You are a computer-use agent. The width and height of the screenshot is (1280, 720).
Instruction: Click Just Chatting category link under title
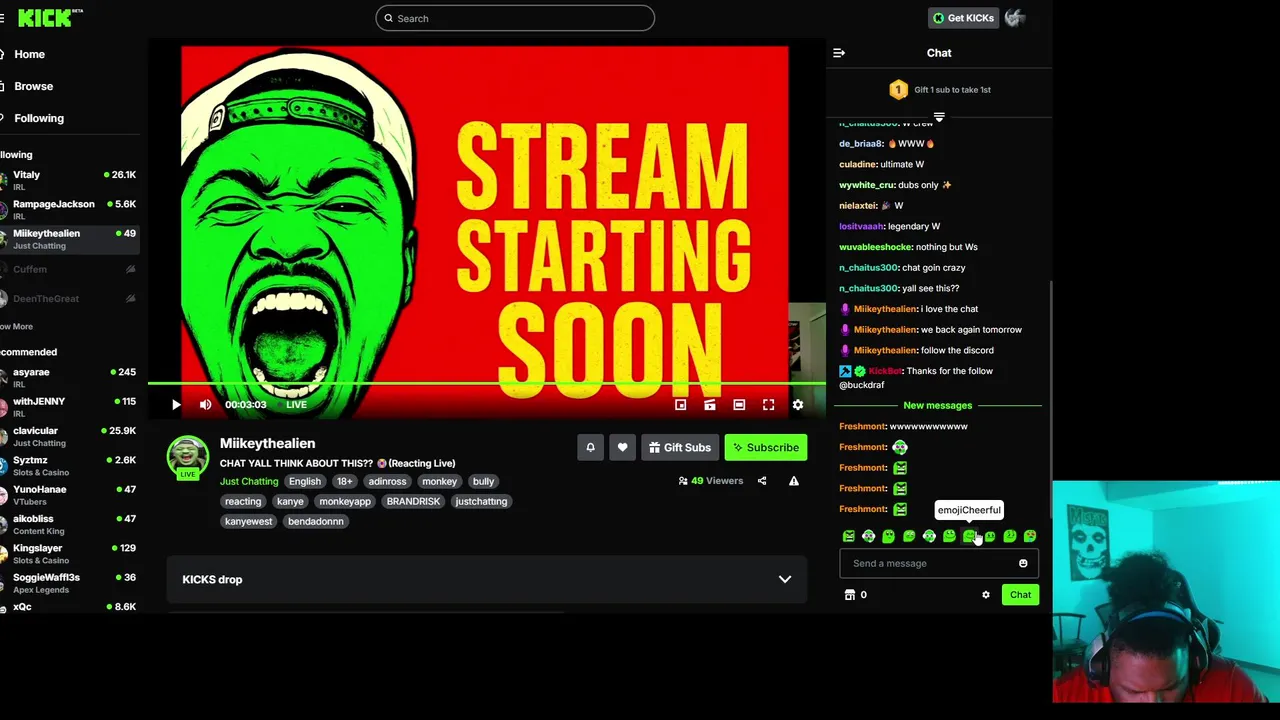[249, 481]
